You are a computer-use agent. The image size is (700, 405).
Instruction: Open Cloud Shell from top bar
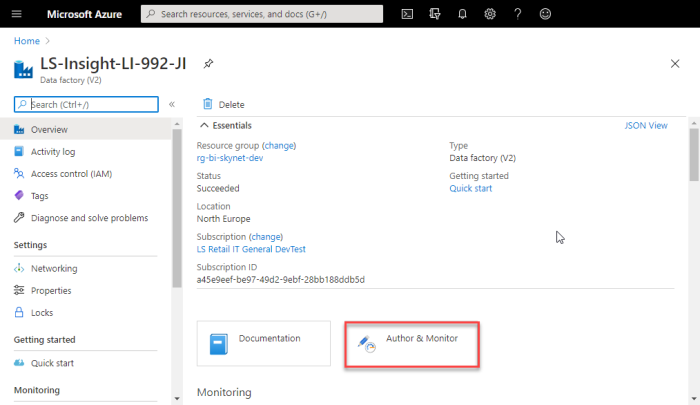pyautogui.click(x=407, y=14)
